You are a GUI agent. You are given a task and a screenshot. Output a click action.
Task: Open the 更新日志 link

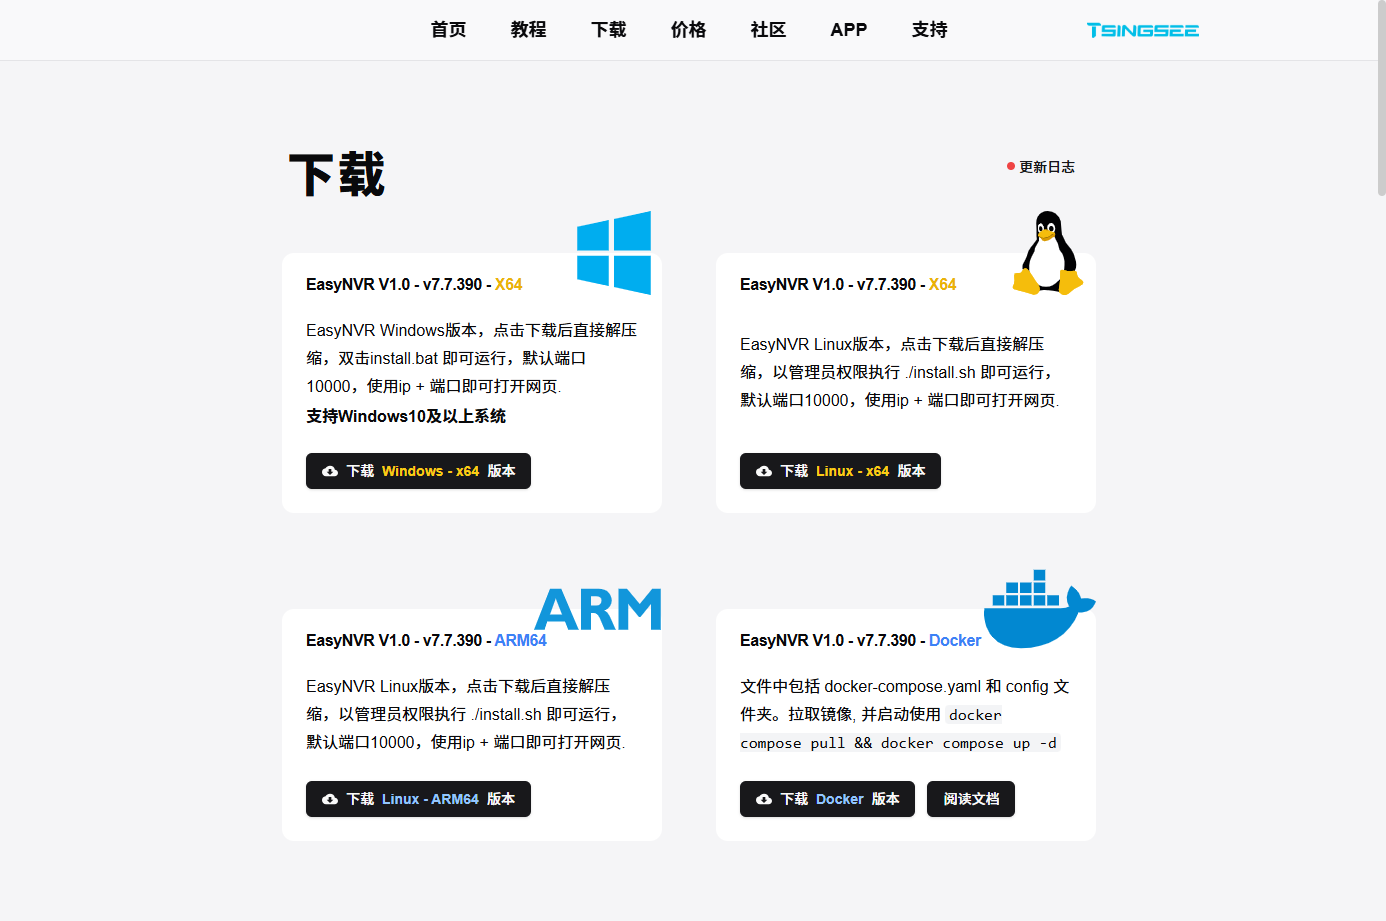[1047, 167]
